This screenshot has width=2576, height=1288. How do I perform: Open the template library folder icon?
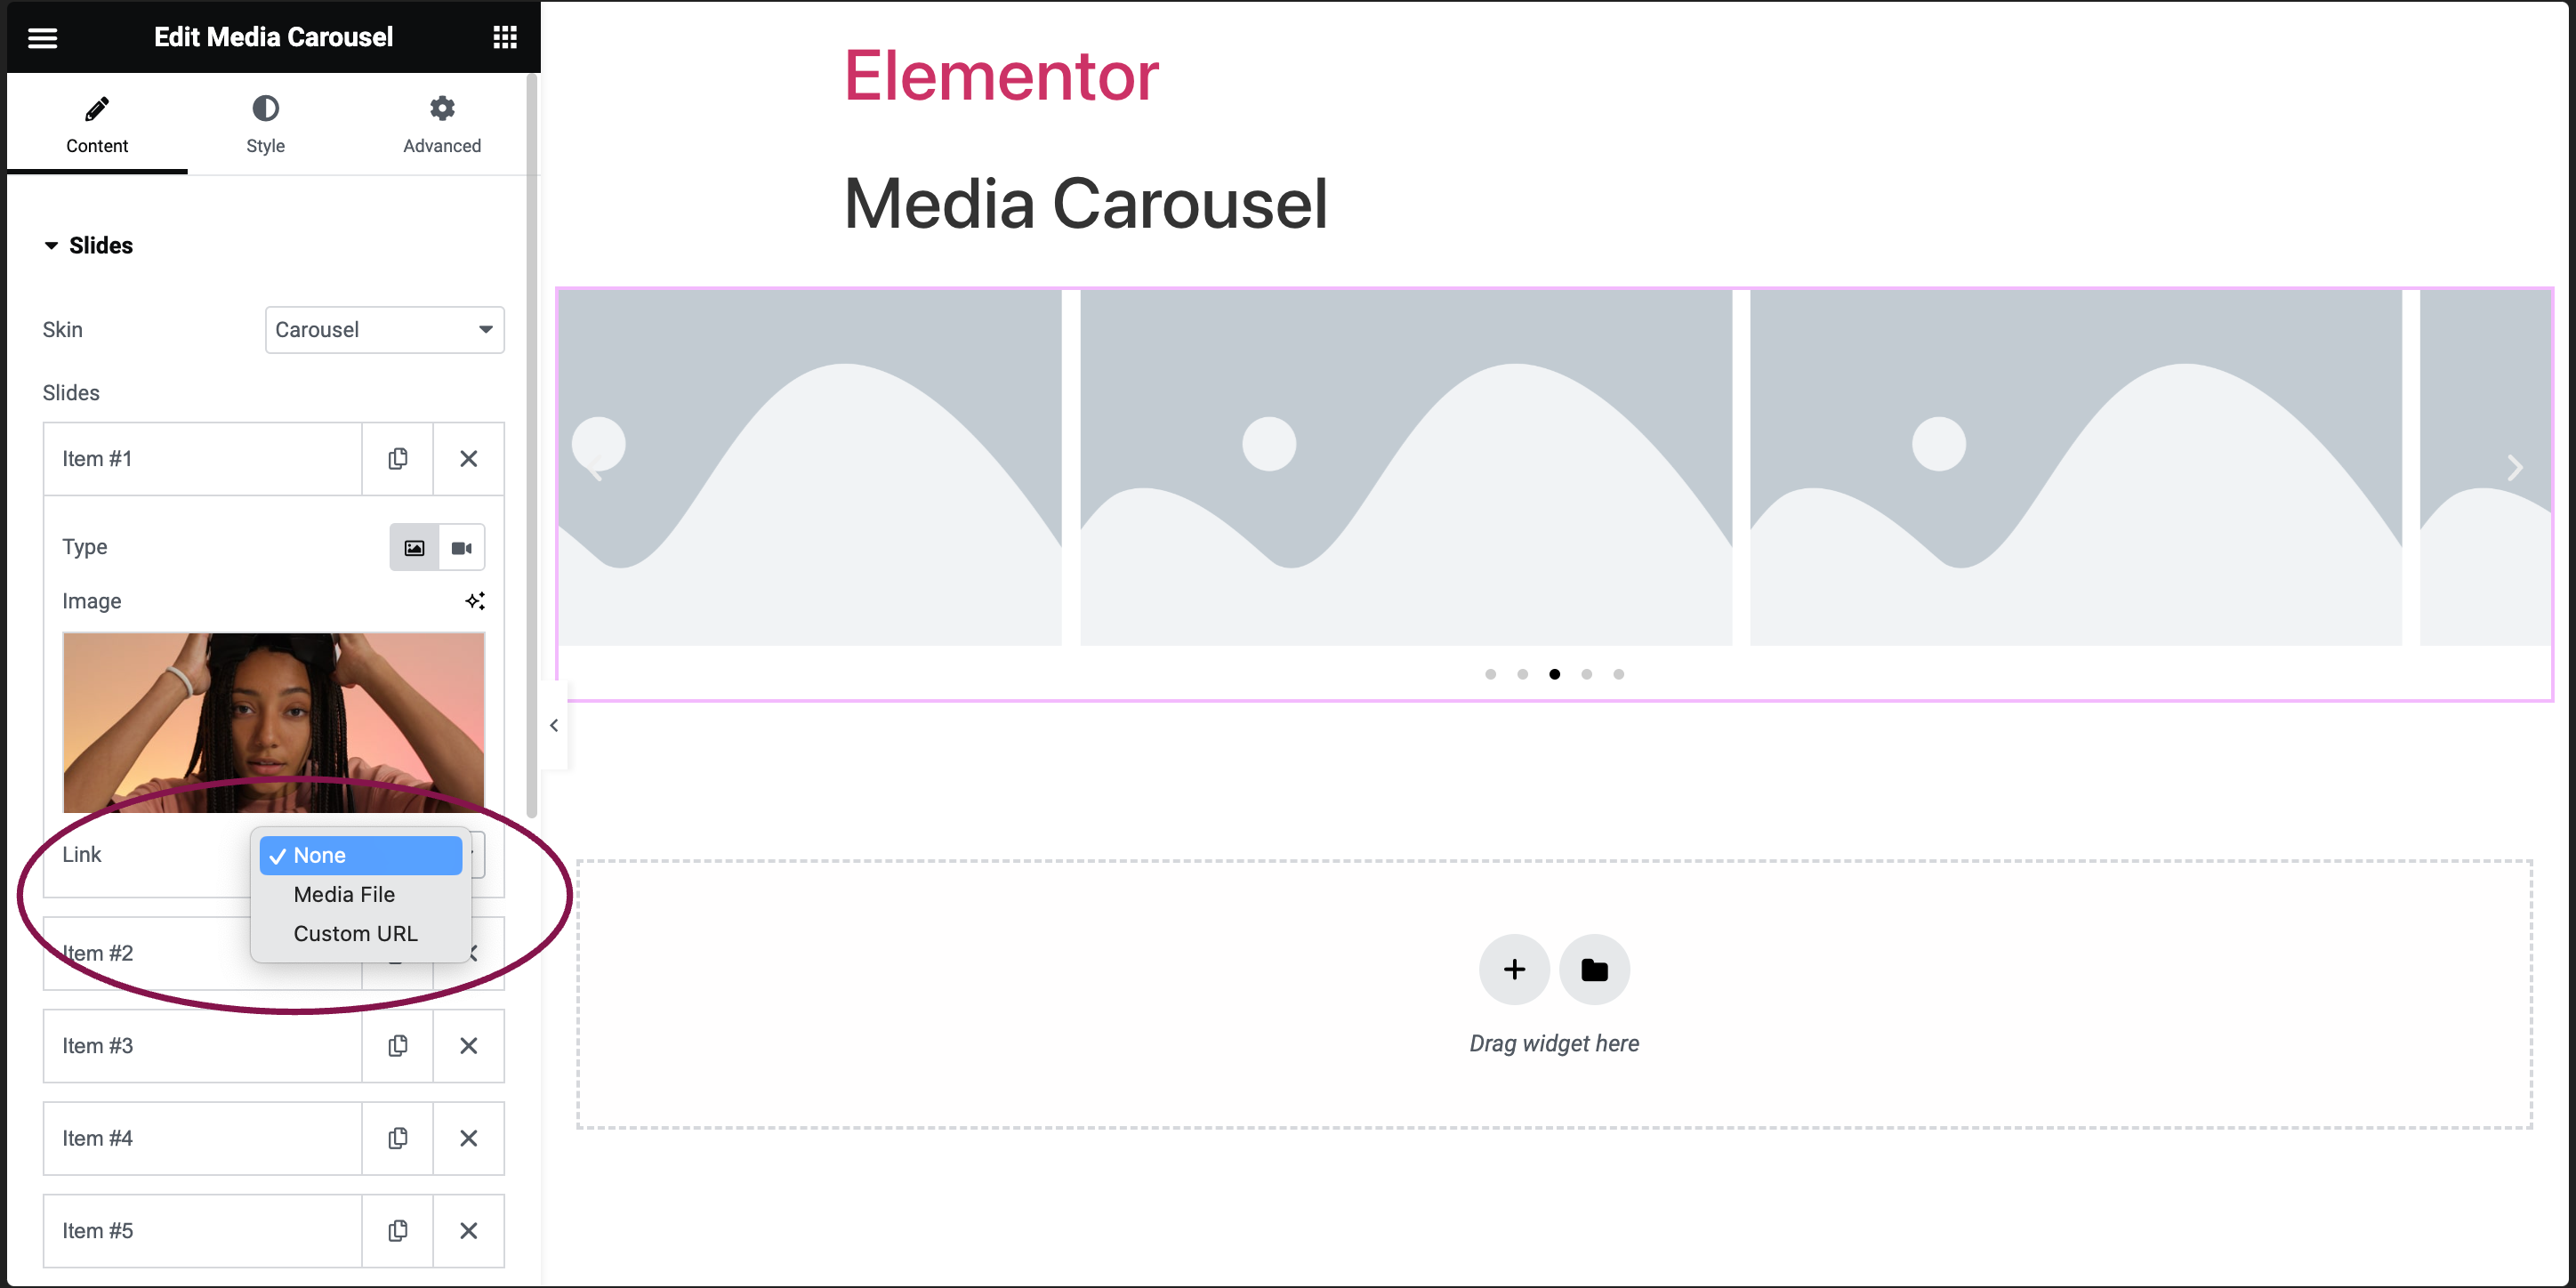coord(1594,969)
